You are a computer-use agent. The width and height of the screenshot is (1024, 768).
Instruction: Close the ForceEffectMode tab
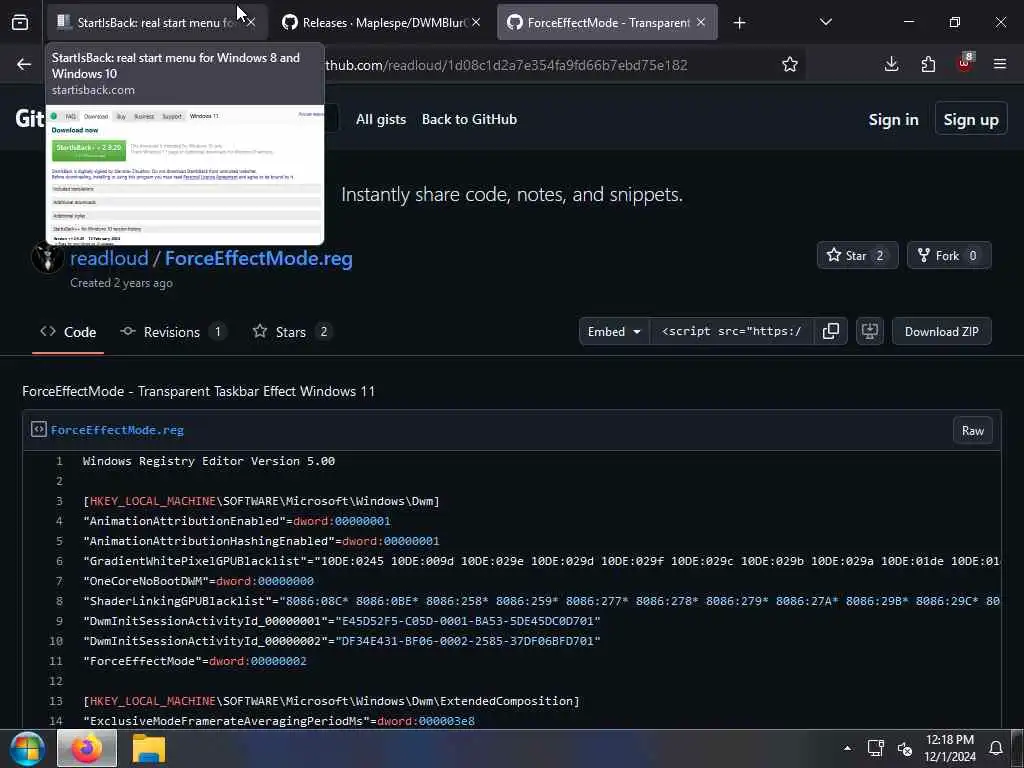coord(701,22)
